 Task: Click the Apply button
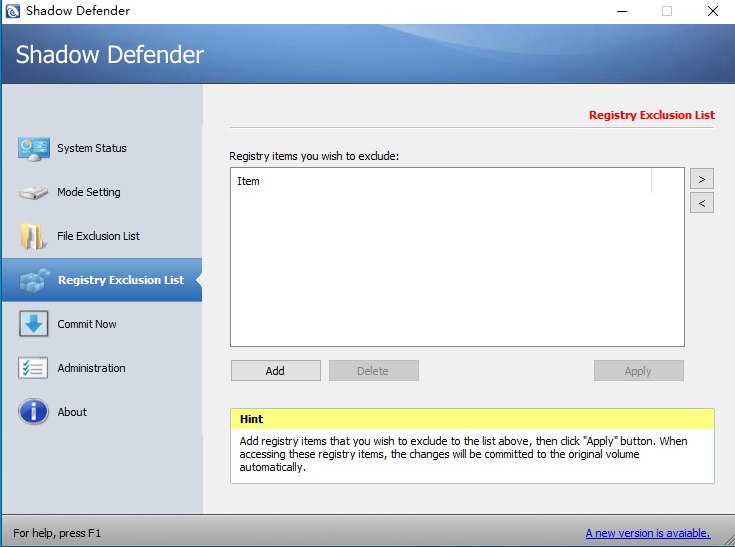pos(638,371)
